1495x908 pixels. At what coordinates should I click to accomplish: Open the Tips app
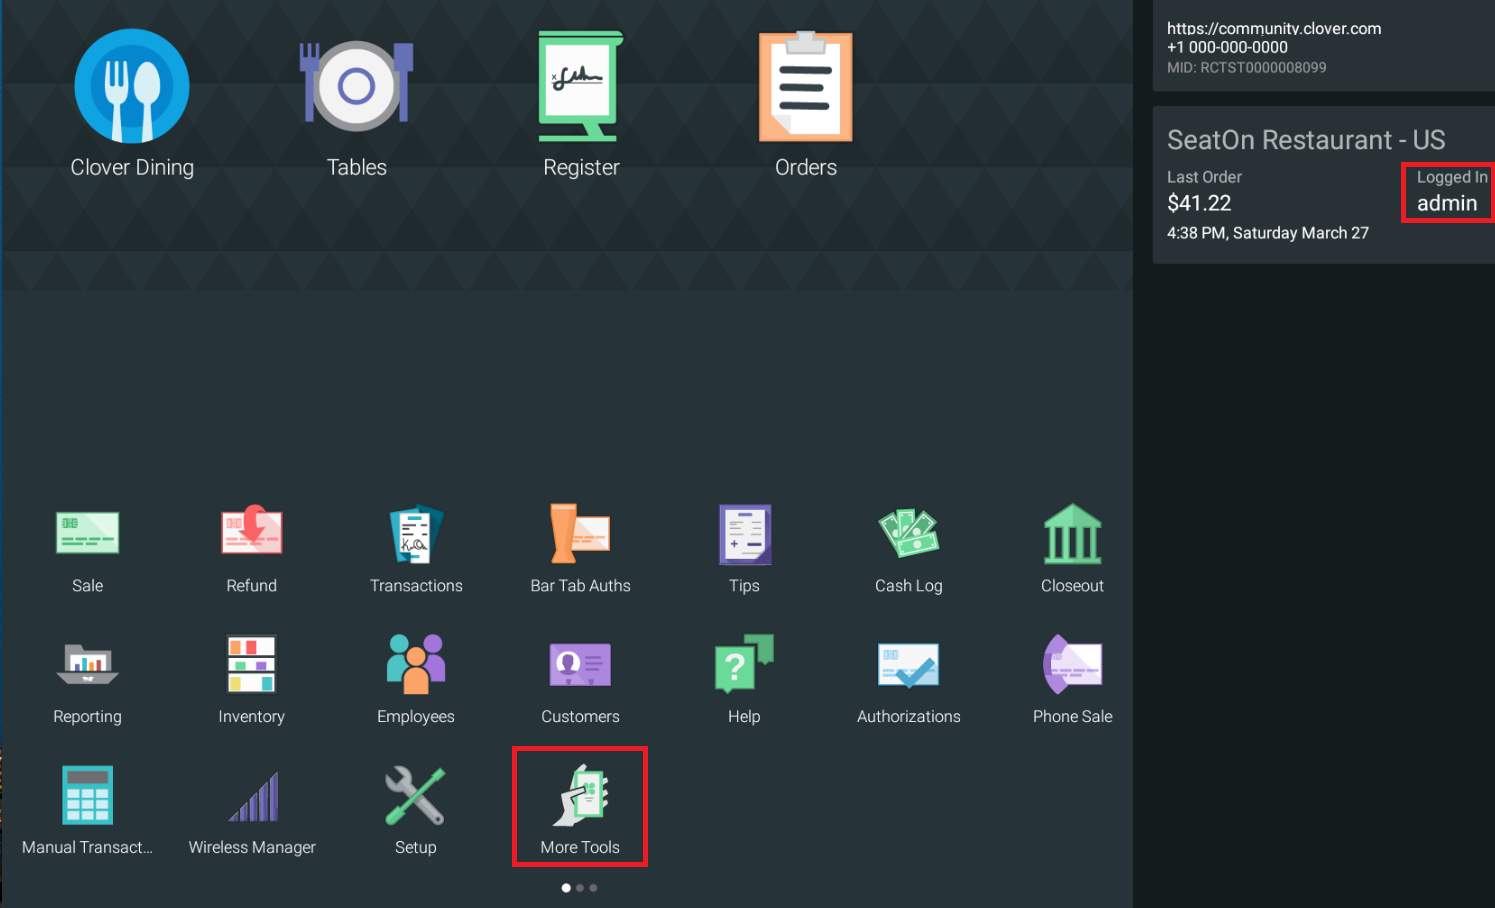[x=744, y=534]
